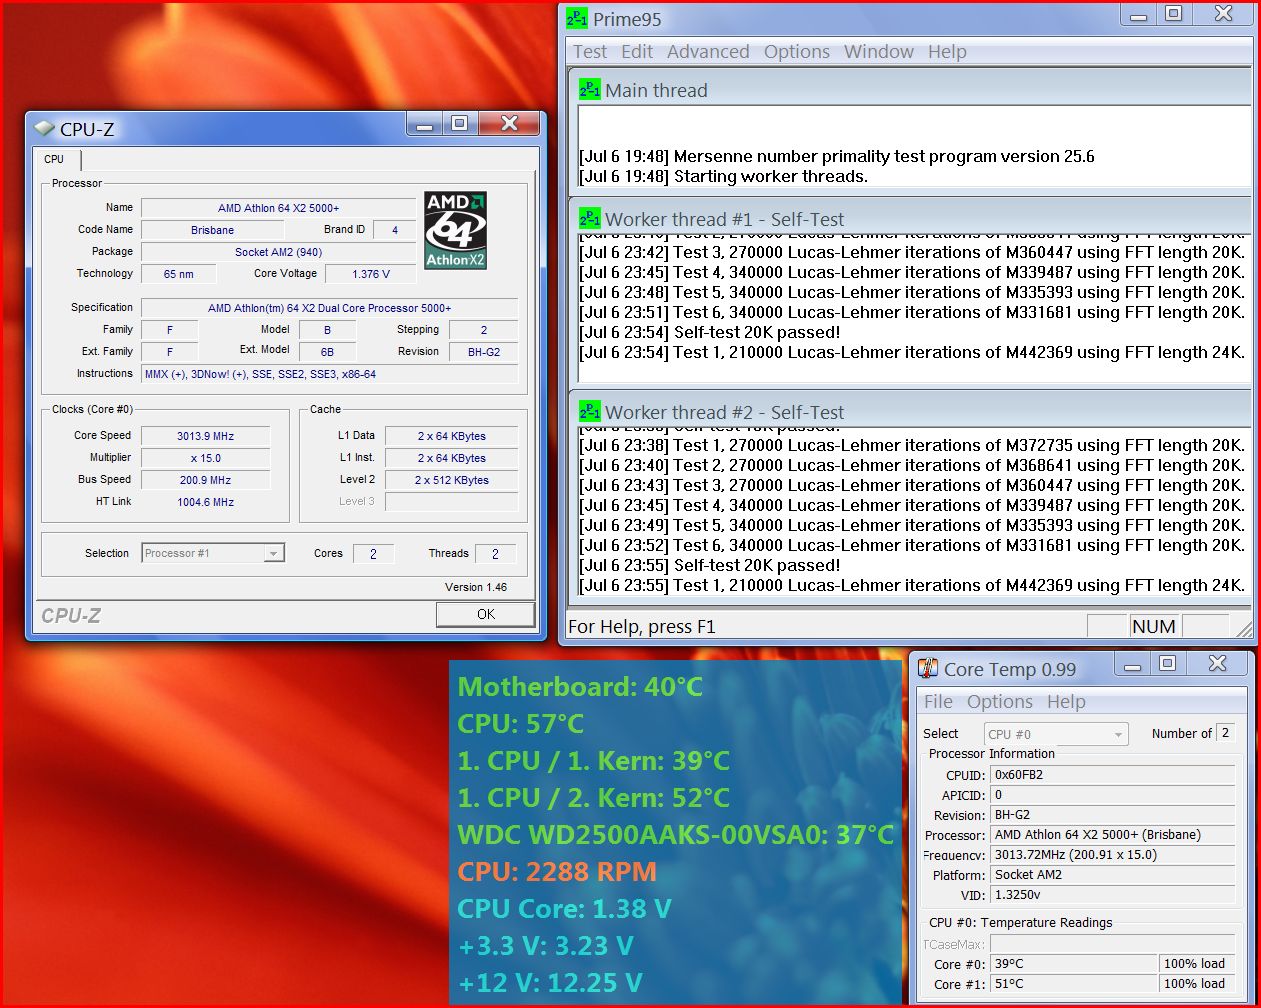The width and height of the screenshot is (1261, 1008).
Task: Click the Prime95 icon in title bar
Action: [x=577, y=19]
